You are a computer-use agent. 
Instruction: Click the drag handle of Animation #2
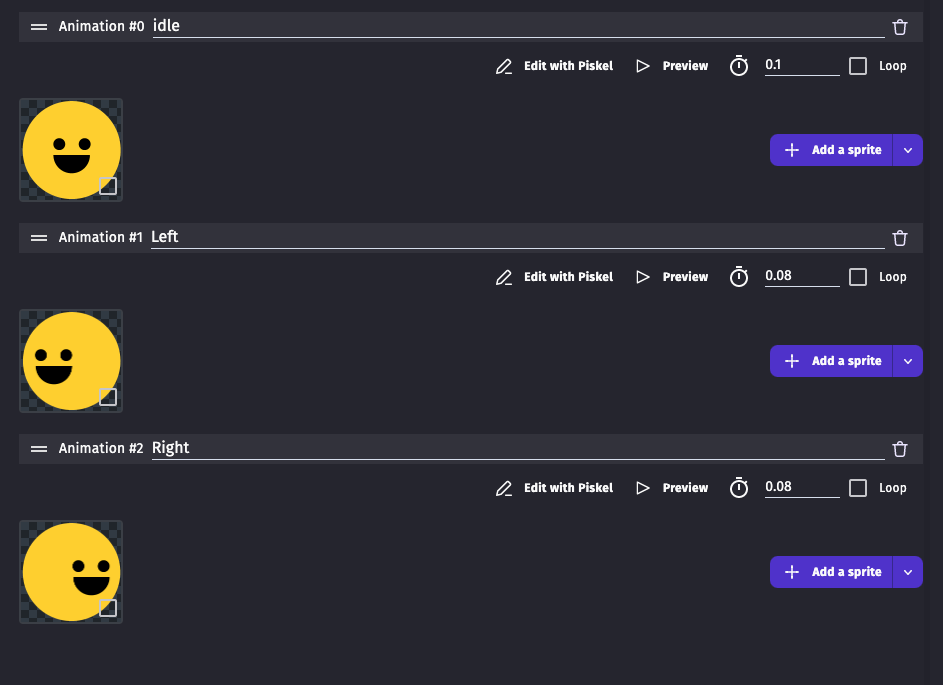[39, 449]
